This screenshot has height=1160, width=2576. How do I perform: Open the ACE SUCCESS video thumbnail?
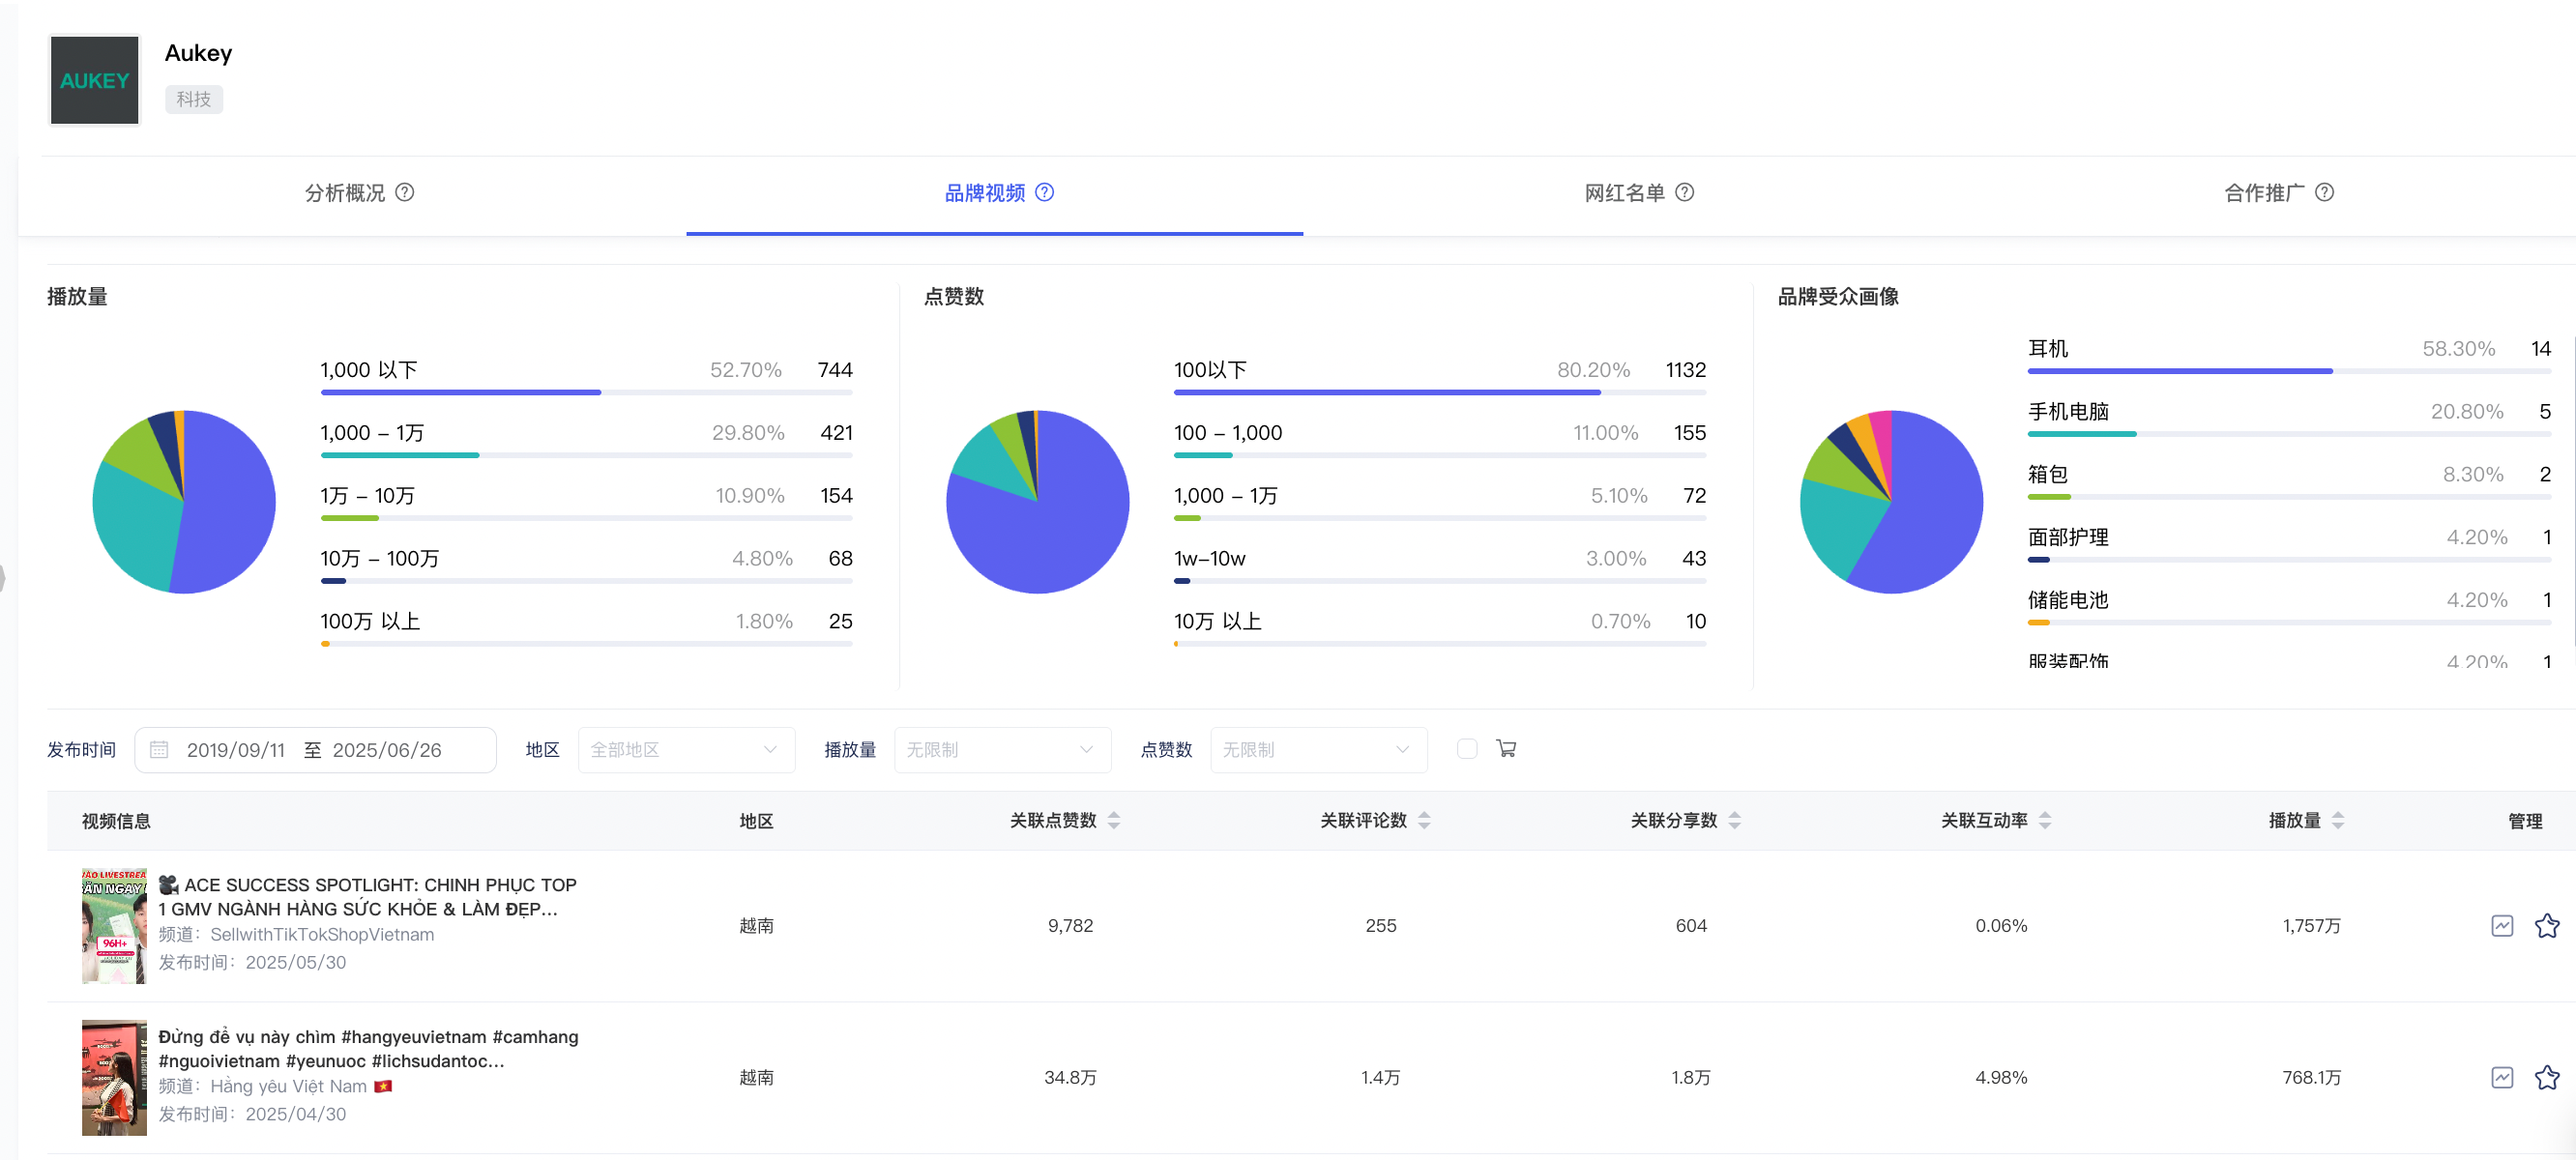click(x=113, y=925)
